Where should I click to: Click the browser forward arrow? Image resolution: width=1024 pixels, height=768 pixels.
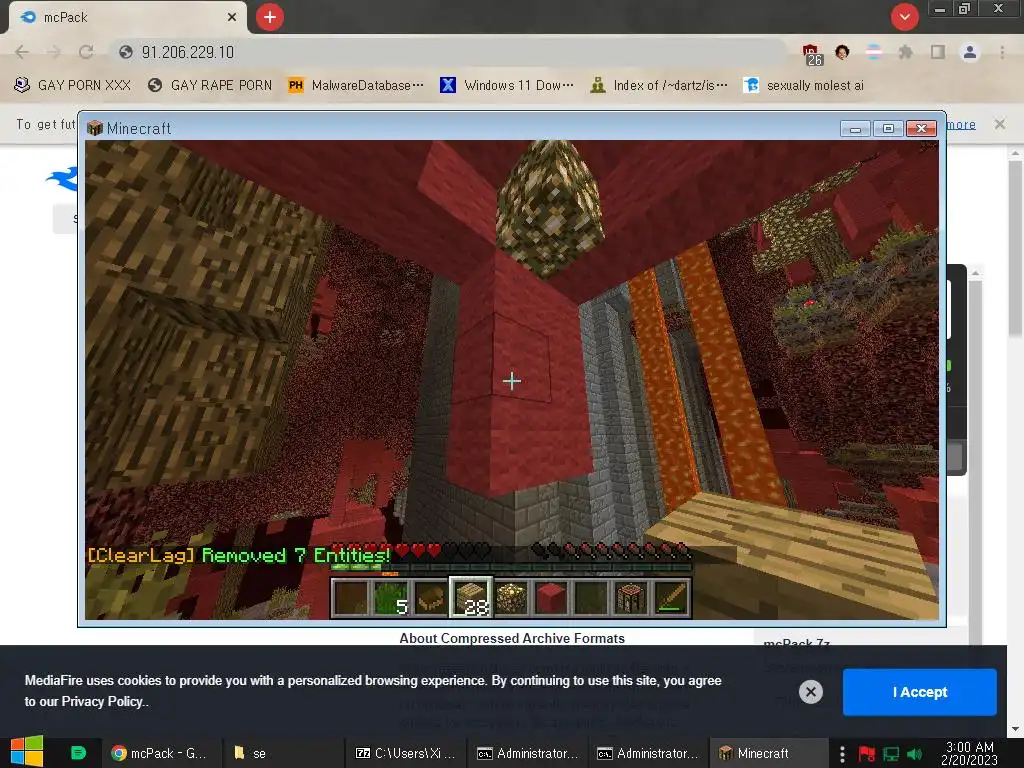tap(54, 52)
